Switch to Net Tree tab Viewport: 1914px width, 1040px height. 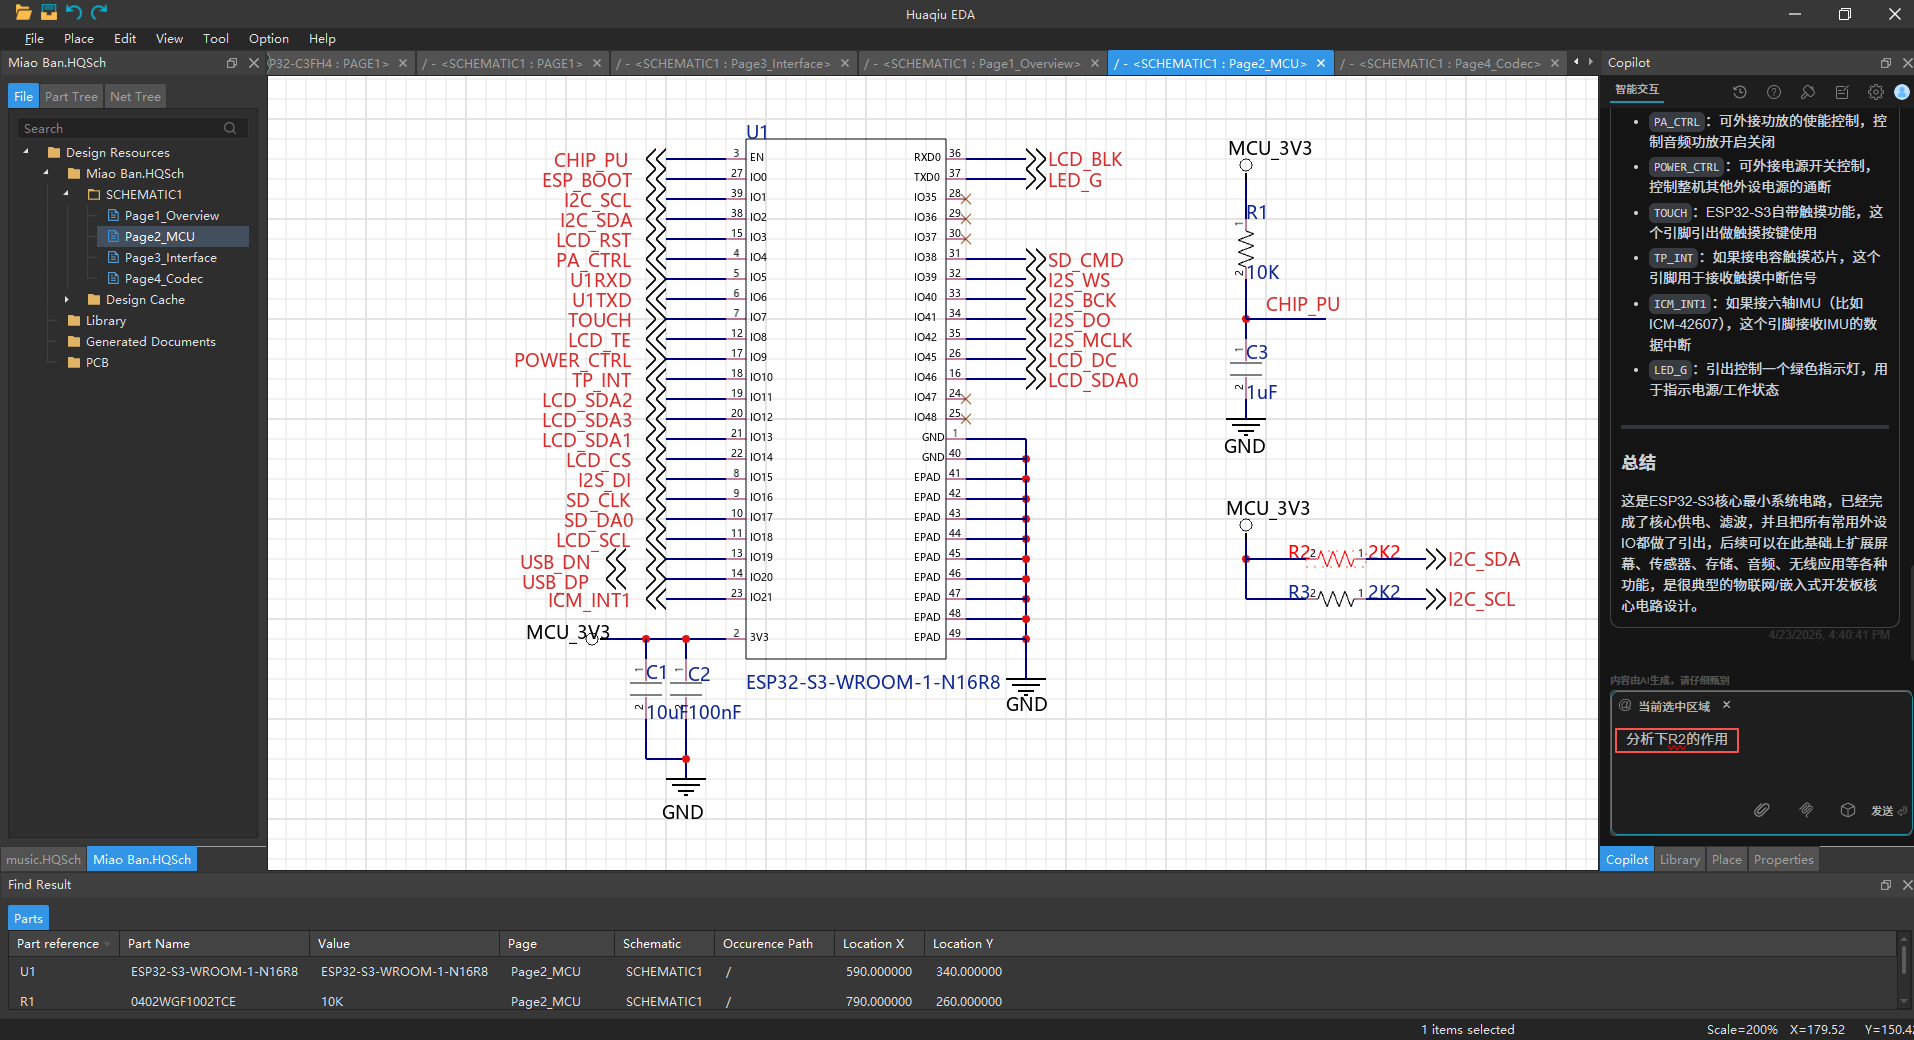coord(135,96)
